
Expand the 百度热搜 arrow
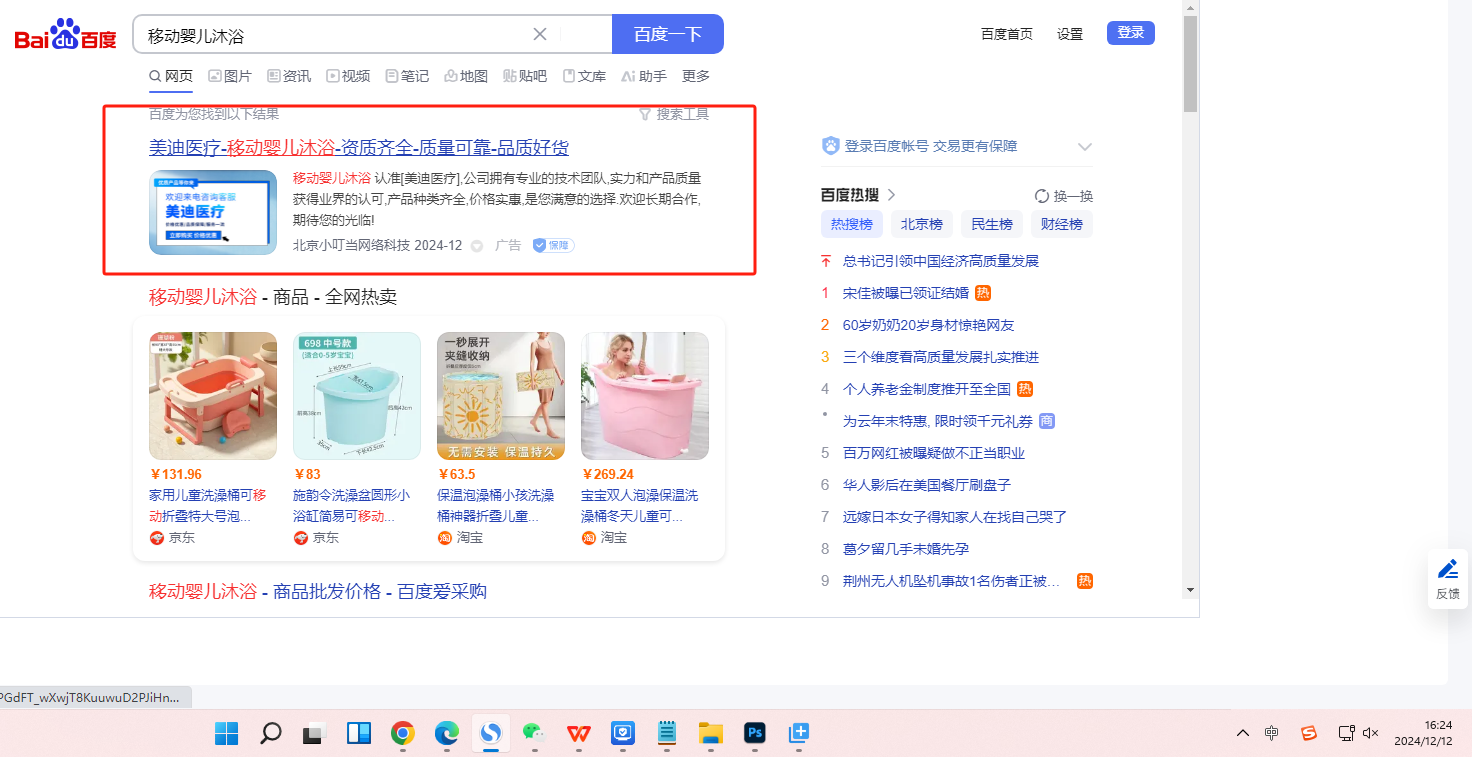892,195
